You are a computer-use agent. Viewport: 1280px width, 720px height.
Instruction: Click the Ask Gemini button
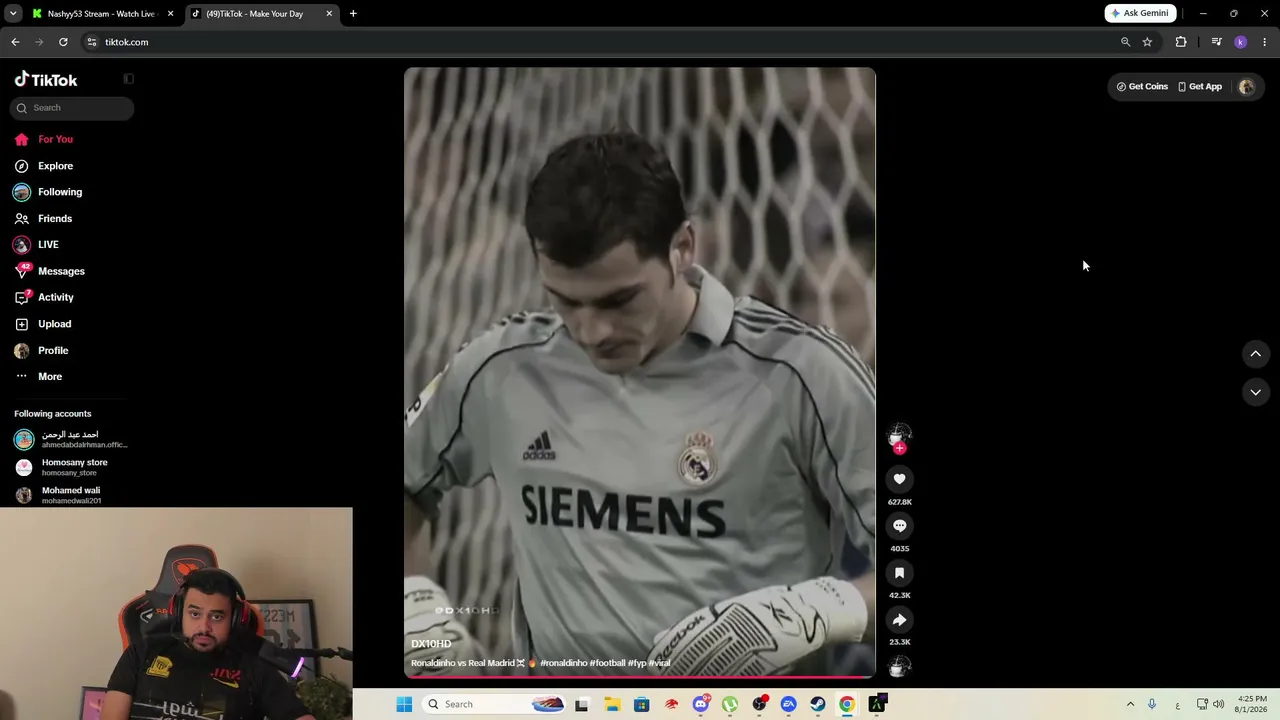[x=1140, y=14]
